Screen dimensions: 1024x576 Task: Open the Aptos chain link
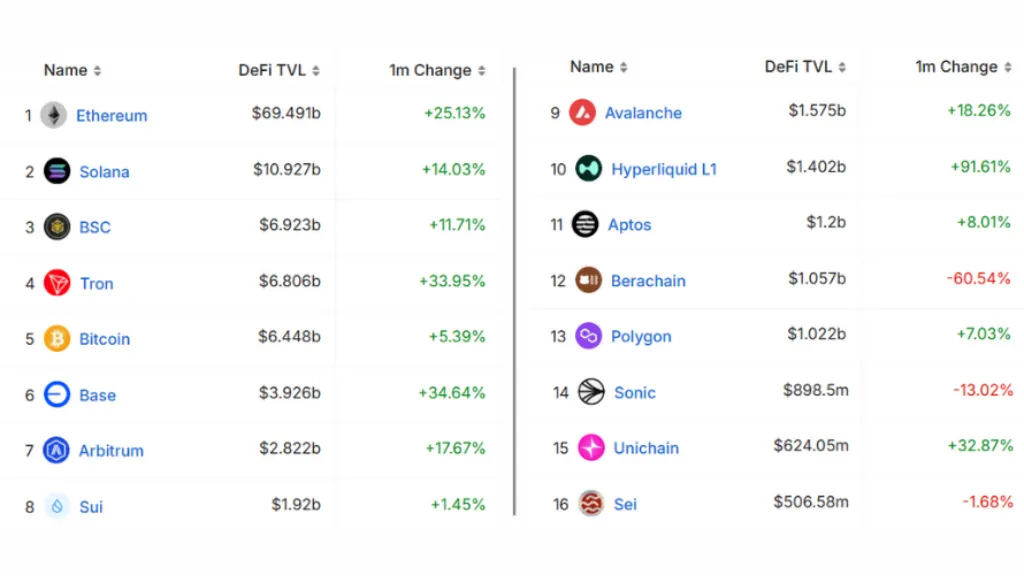click(630, 225)
